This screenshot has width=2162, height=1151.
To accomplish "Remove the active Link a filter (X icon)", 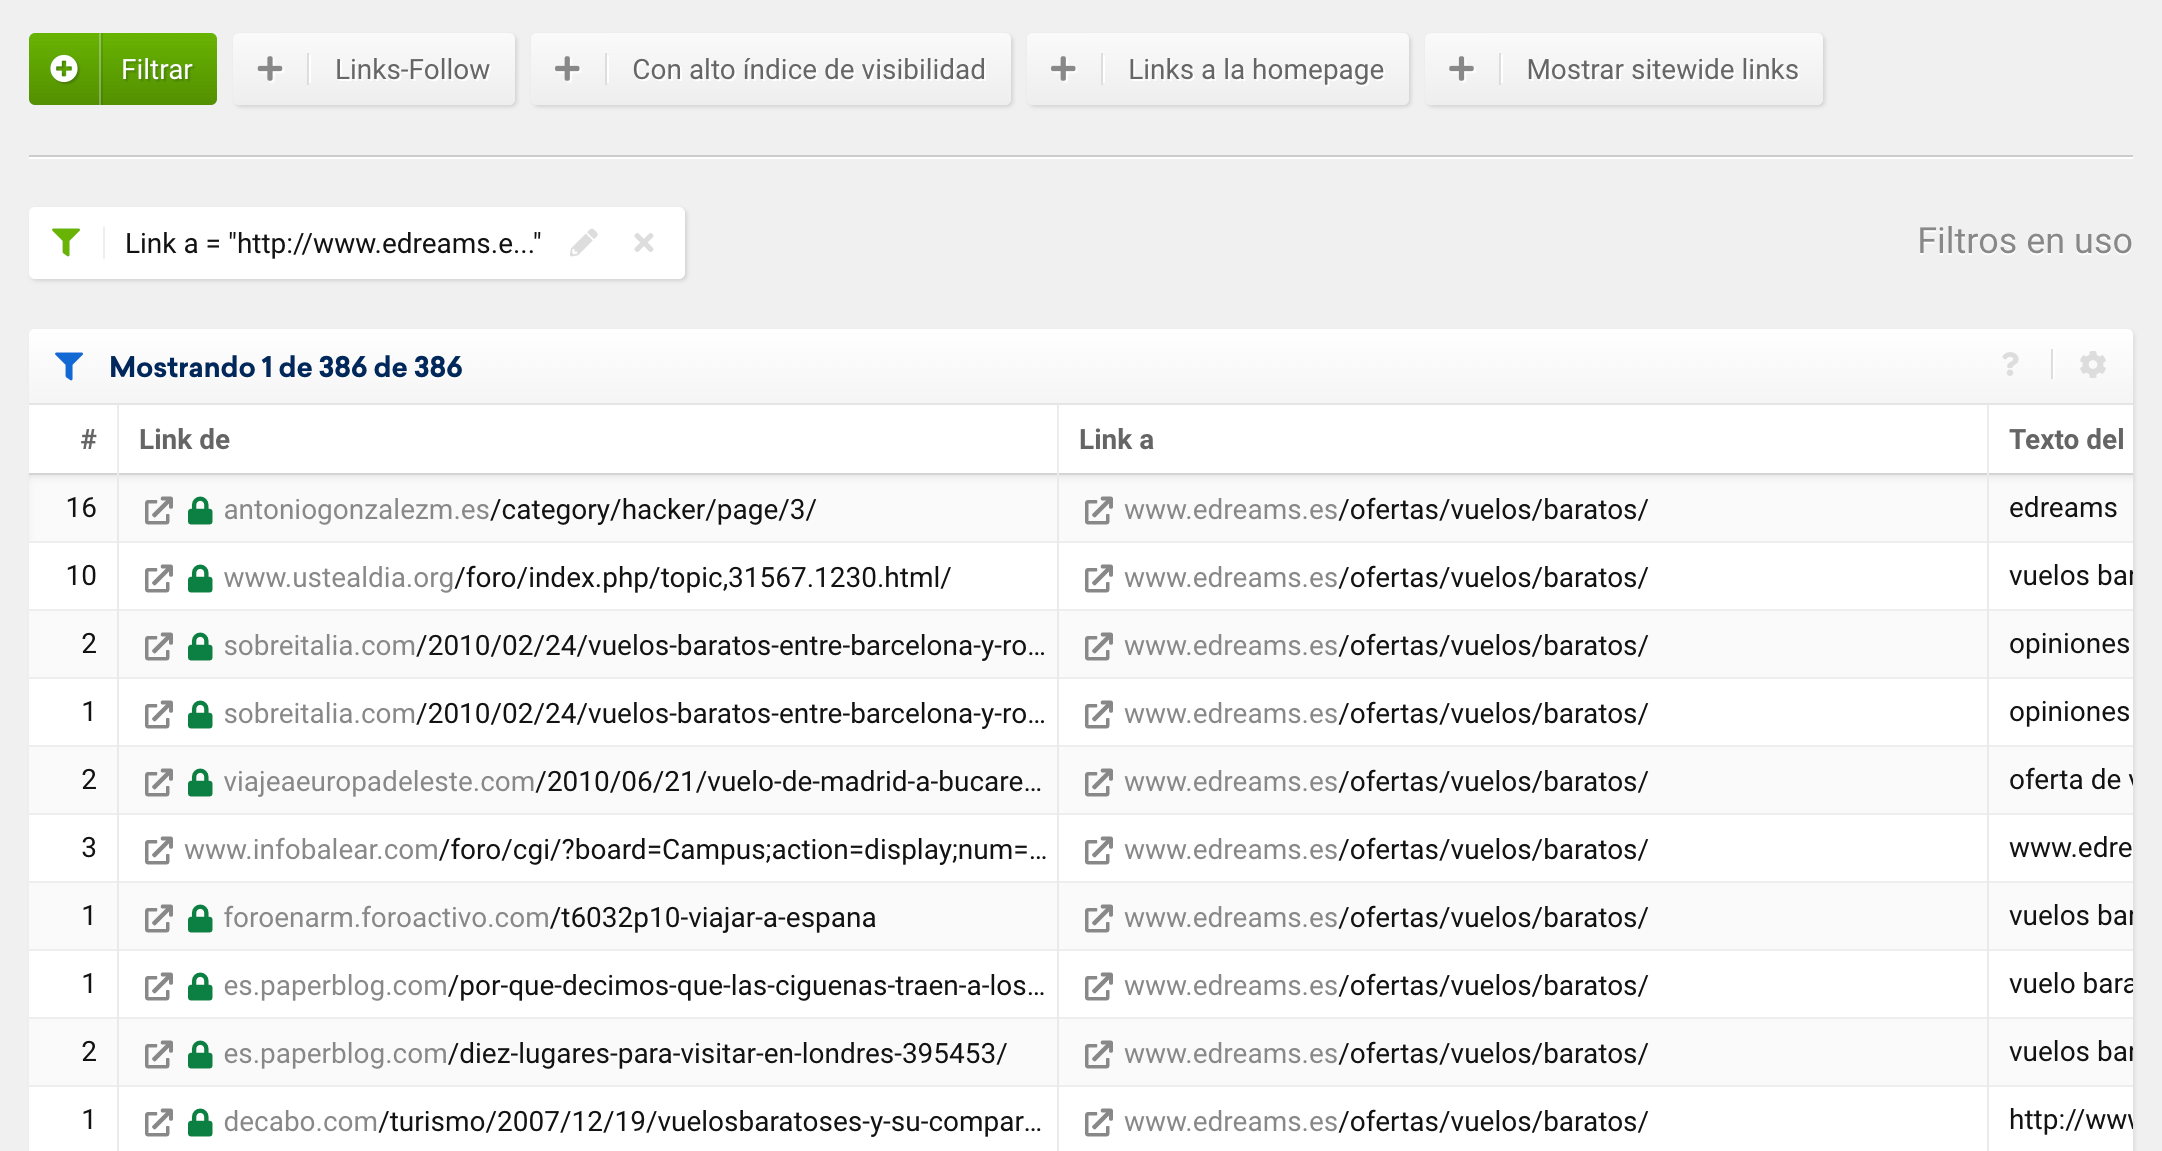I will [644, 243].
